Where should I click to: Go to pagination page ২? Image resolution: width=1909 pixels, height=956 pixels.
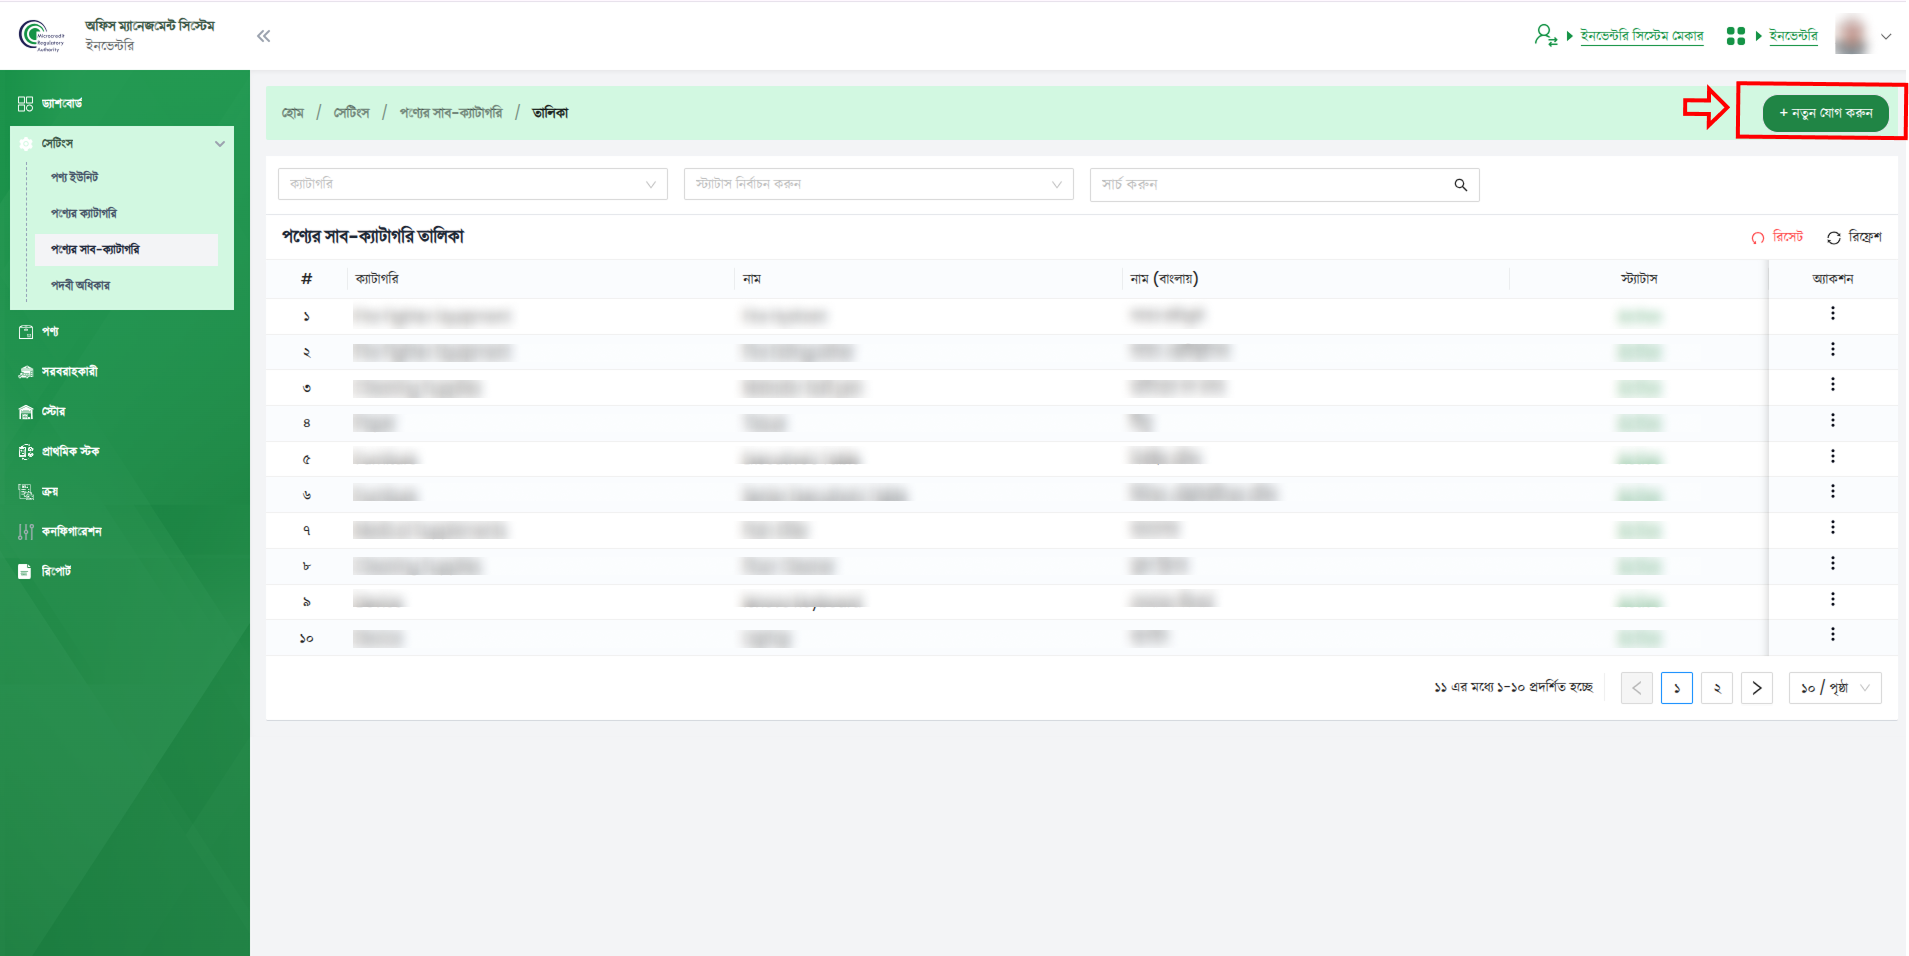click(1716, 688)
